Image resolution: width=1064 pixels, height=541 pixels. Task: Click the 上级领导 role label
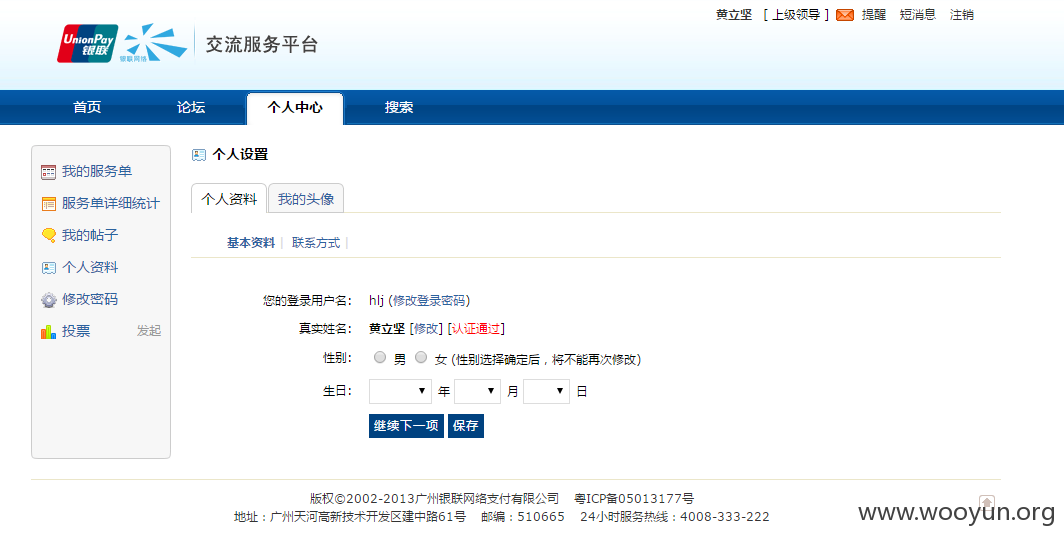tap(796, 15)
